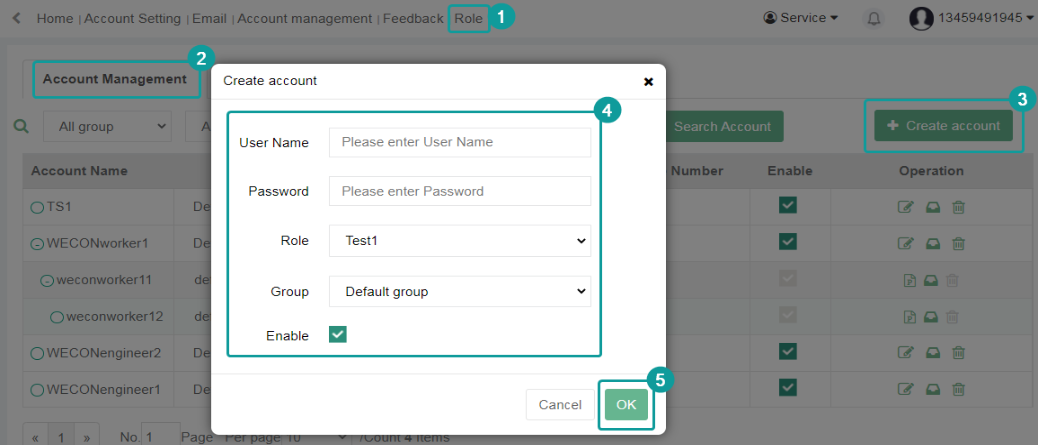Screen dimensions: 1038x445
Task: Click the user avatar icon
Action: (921, 19)
